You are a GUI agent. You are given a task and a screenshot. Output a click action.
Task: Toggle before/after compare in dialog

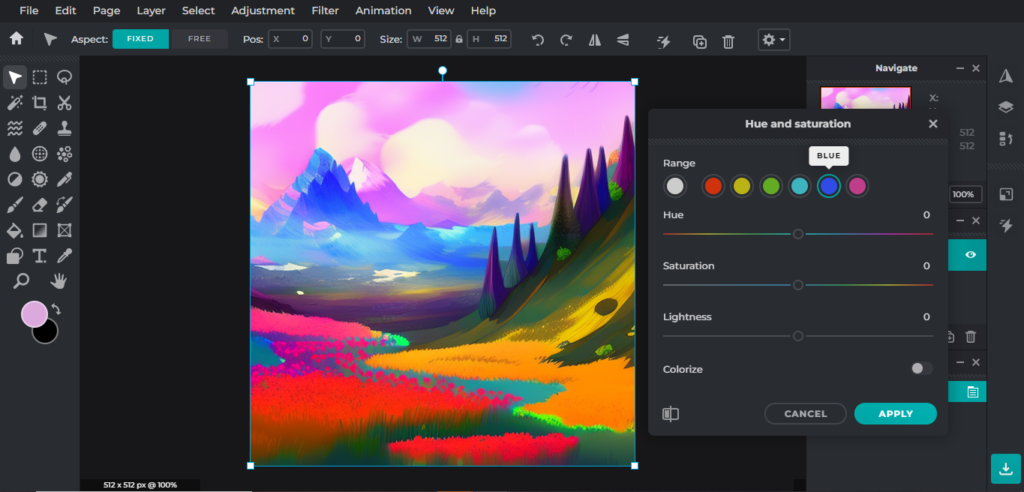click(x=671, y=414)
